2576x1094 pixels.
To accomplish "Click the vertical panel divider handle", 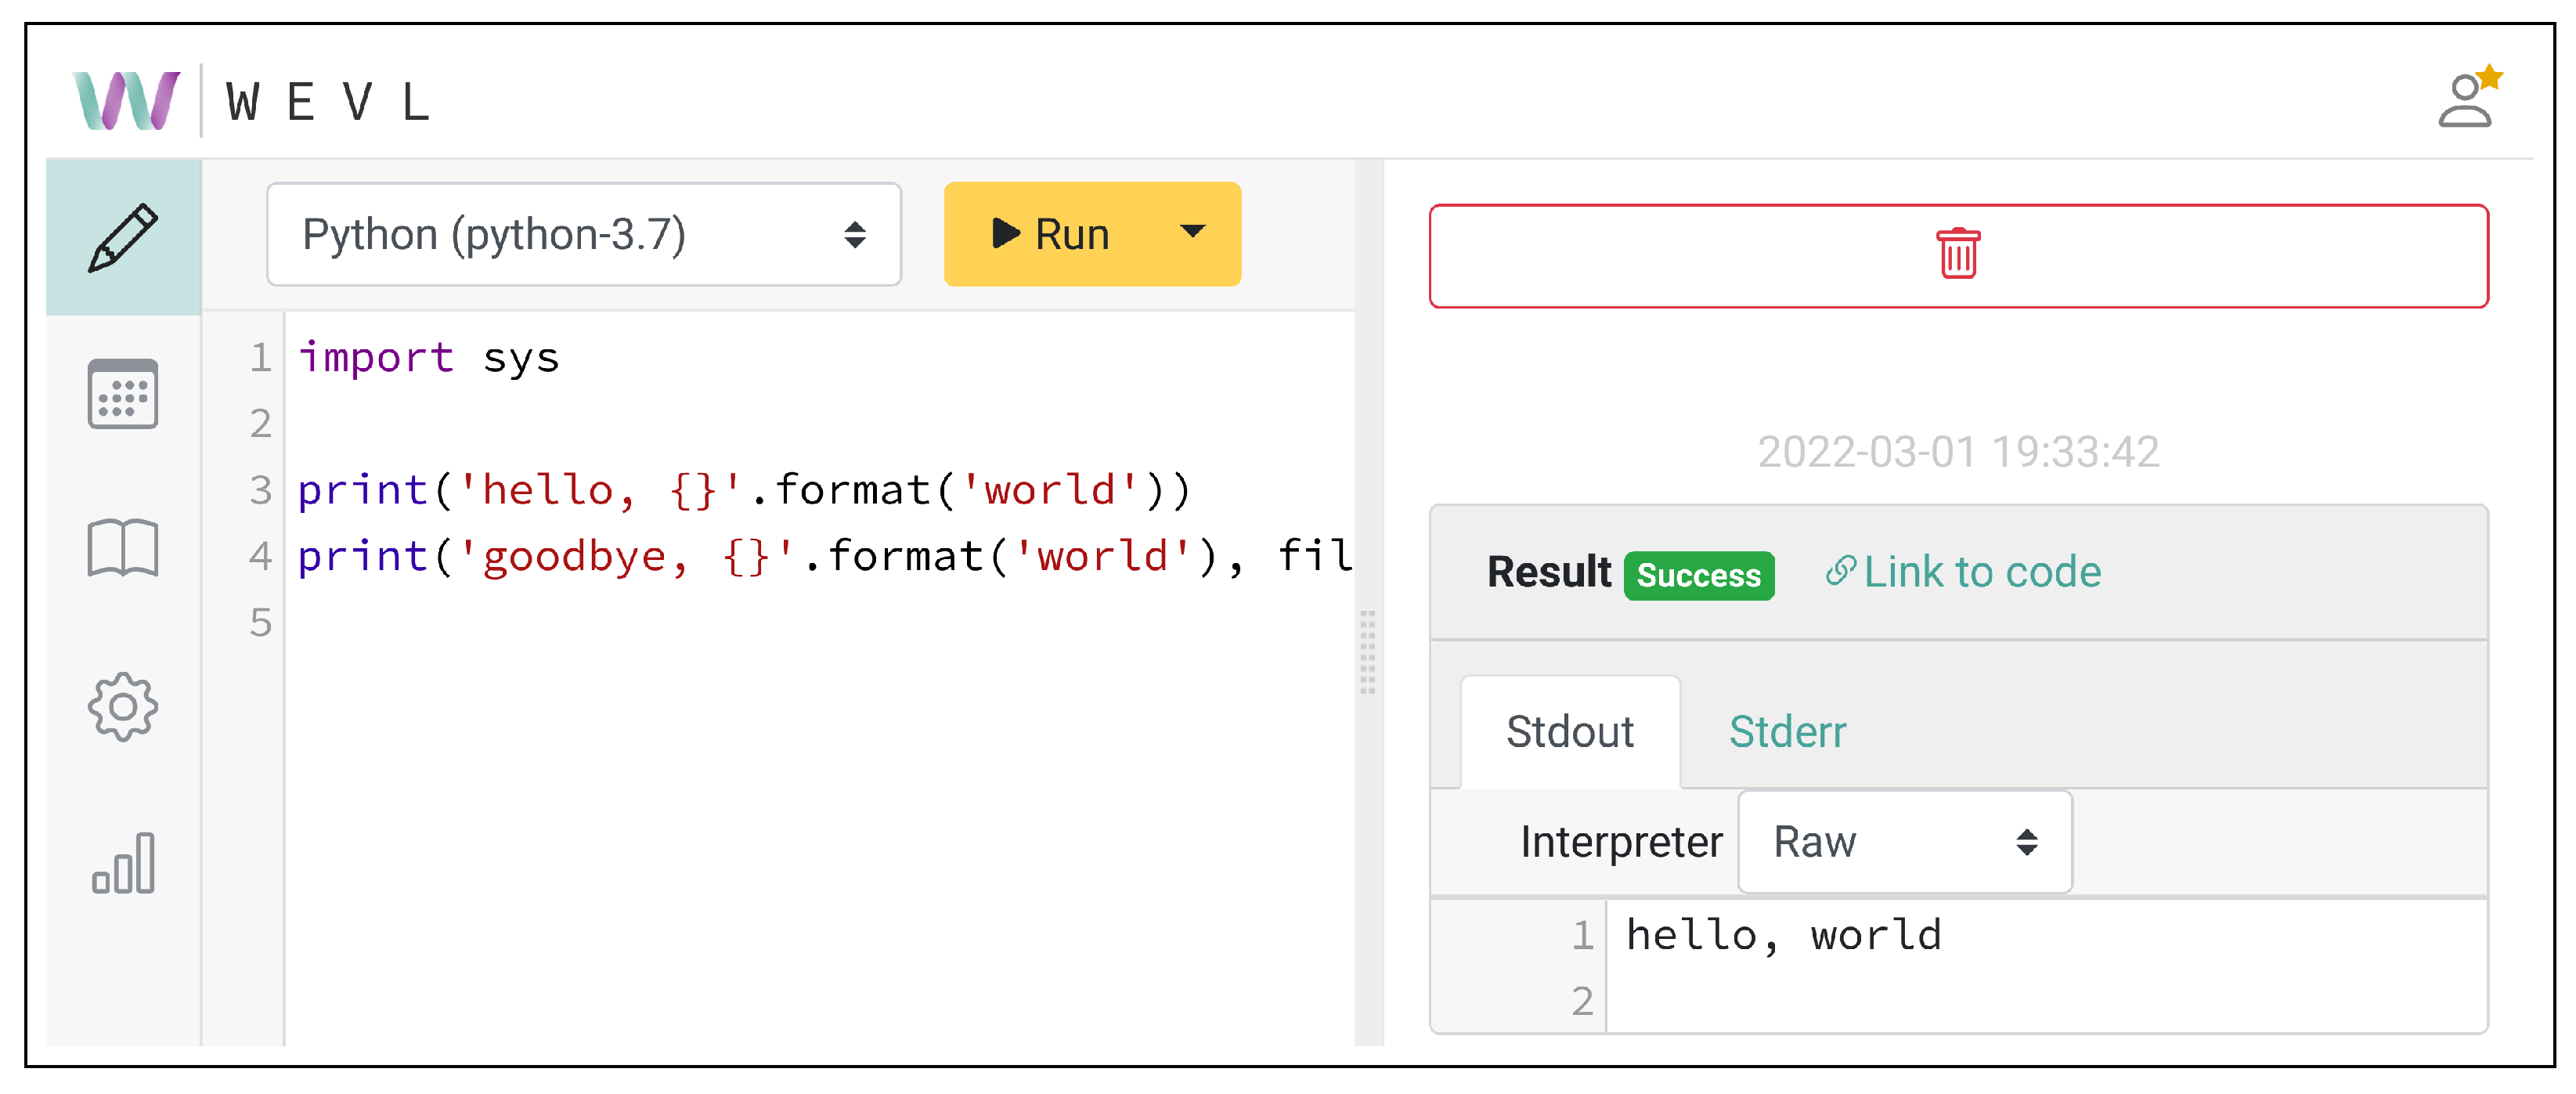I will (x=1367, y=652).
